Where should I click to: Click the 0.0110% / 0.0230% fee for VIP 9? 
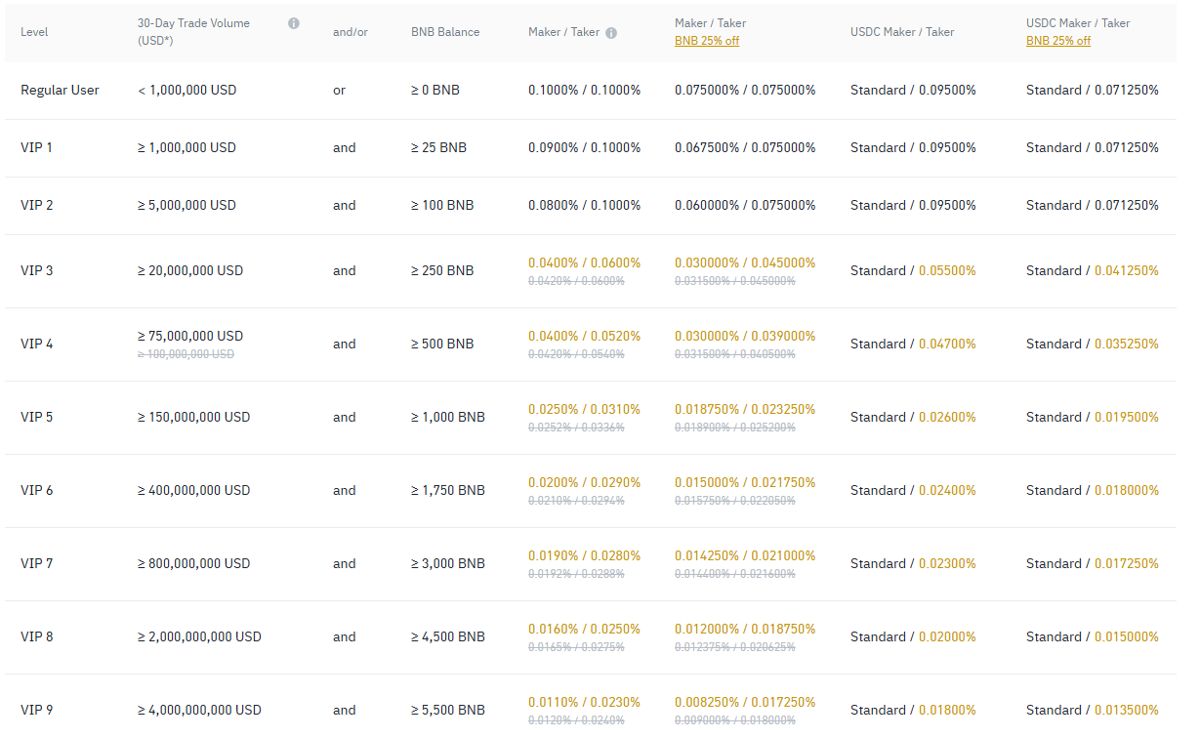click(584, 702)
